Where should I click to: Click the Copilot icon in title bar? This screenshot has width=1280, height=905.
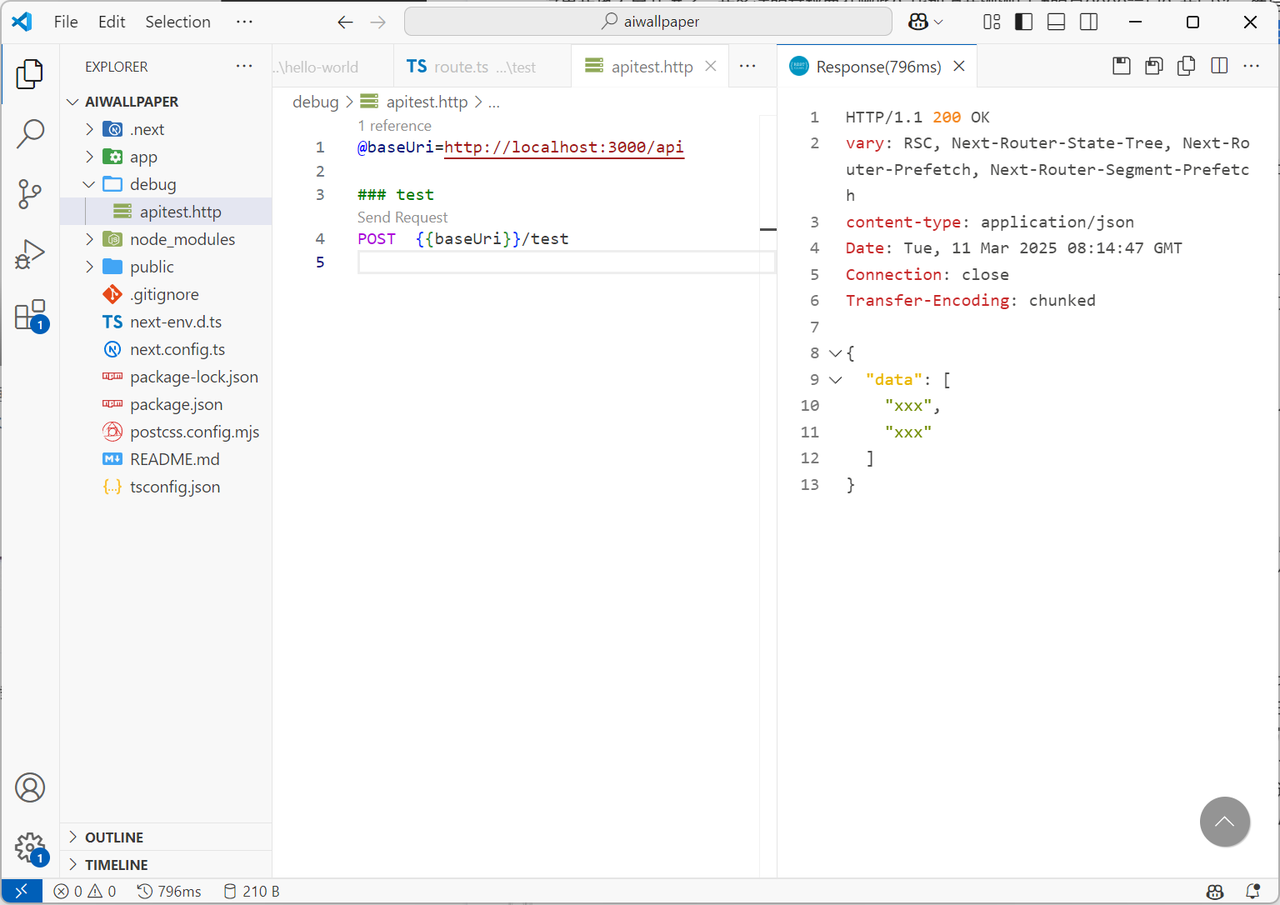(918, 22)
